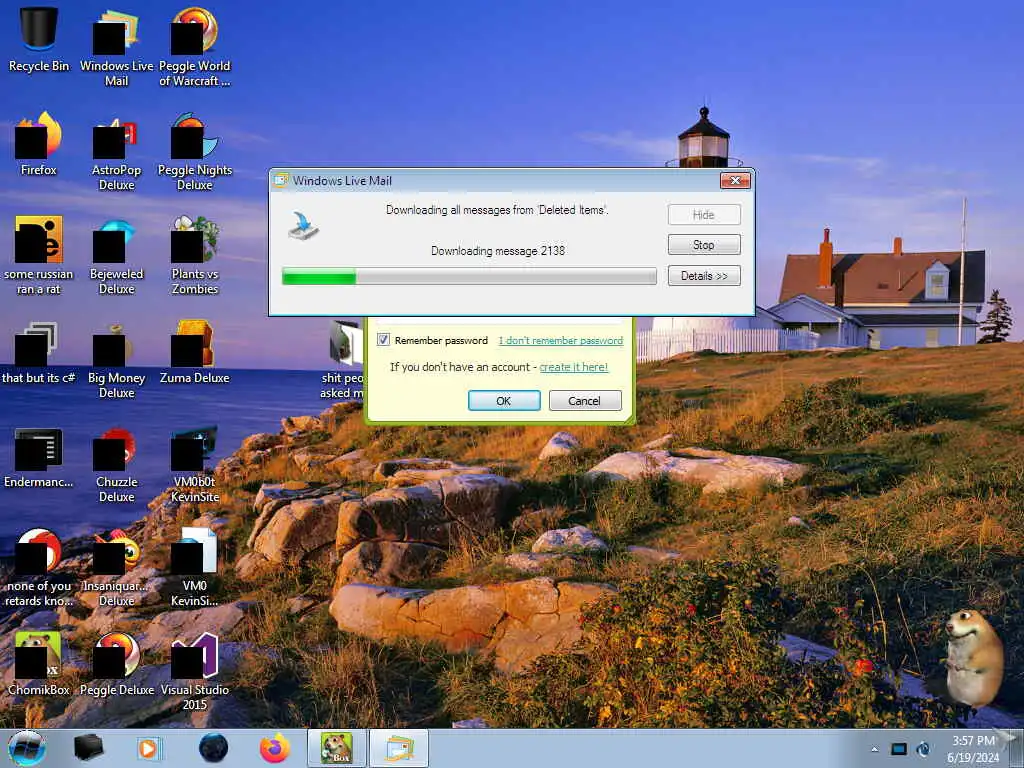
Task: Select the Endermanc... desktop icon
Action: point(39,457)
